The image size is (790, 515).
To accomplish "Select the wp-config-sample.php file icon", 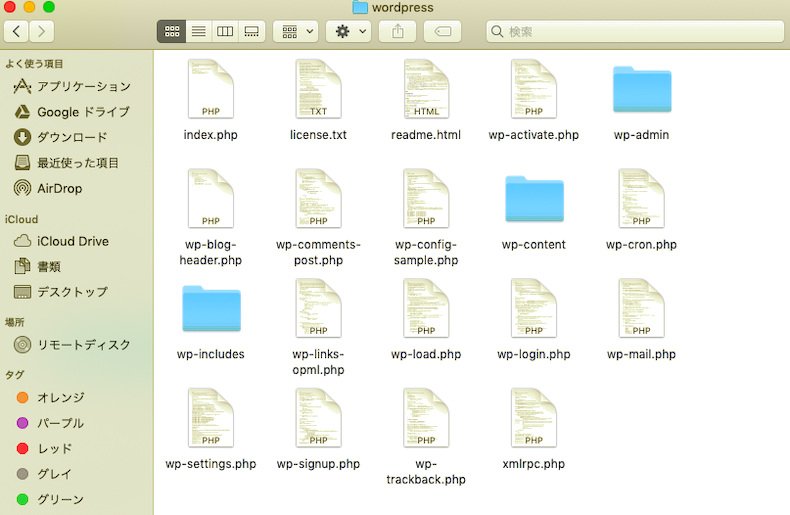I will click(426, 199).
